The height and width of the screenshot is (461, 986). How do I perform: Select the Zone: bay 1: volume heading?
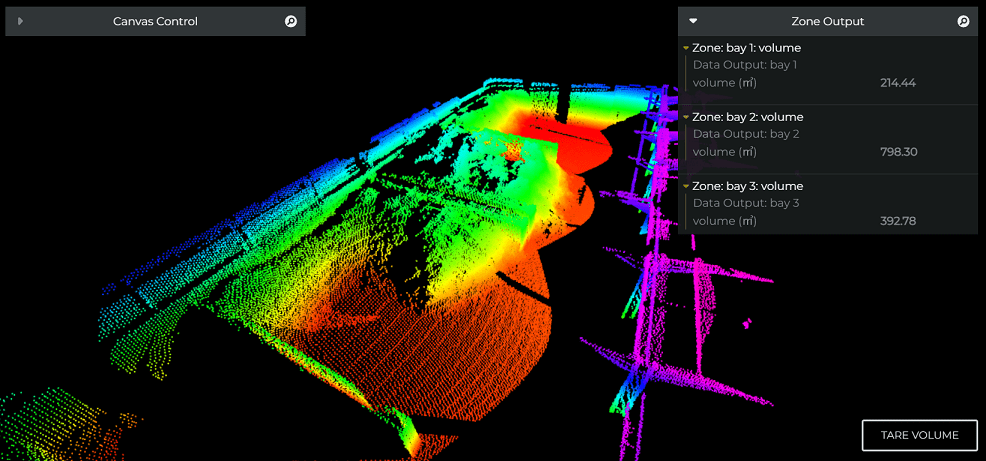pyautogui.click(x=746, y=48)
